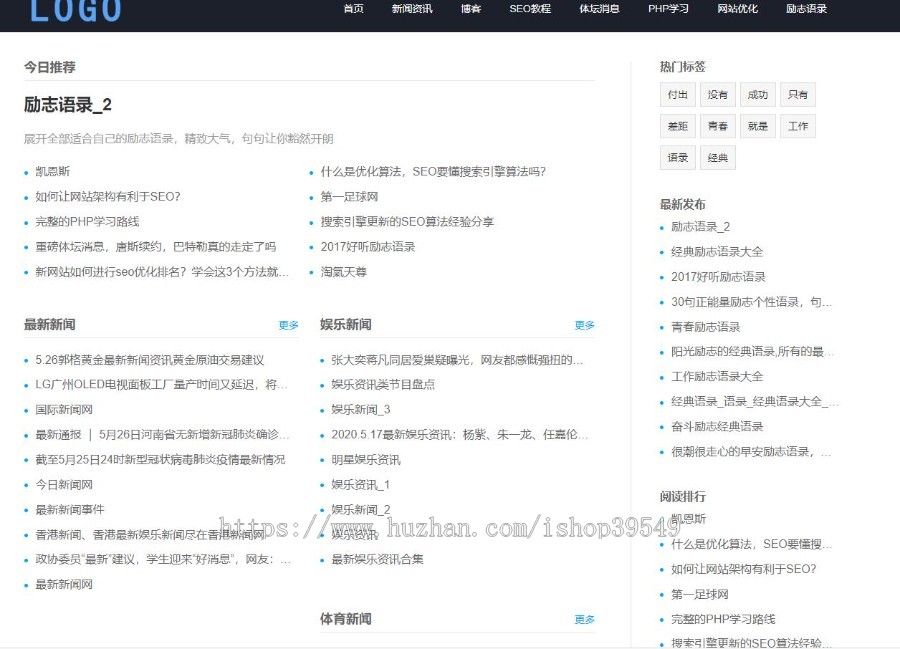Screen dimensions: 900x649
Task: Go to 博客 in navigation bar
Action: [x=471, y=9]
